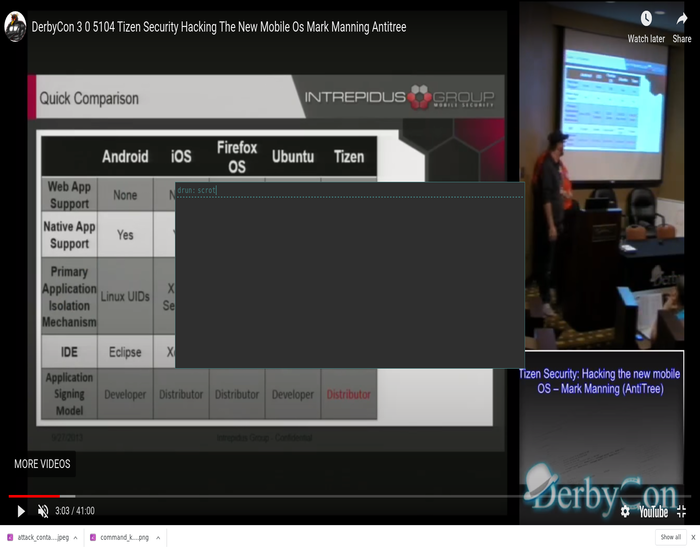The image size is (700, 550).
Task: Click the Quick Comparison slide heading
Action: [x=89, y=98]
